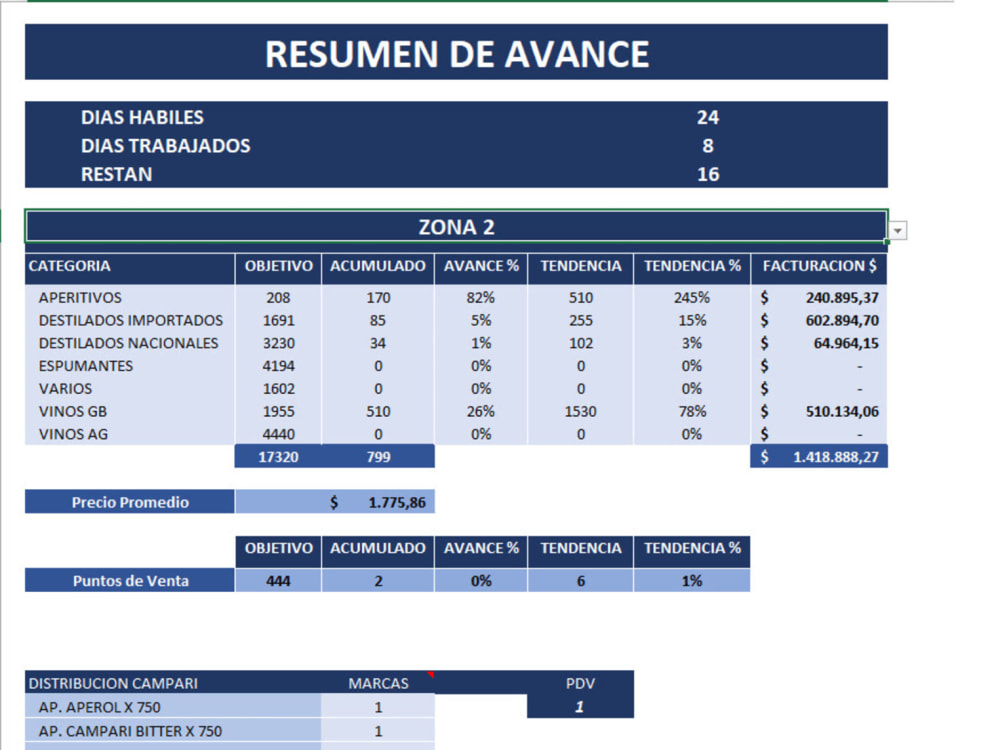This screenshot has height=750, width=1000.
Task: Select the RESUMEN DE AVANCE title
Action: (x=457, y=52)
